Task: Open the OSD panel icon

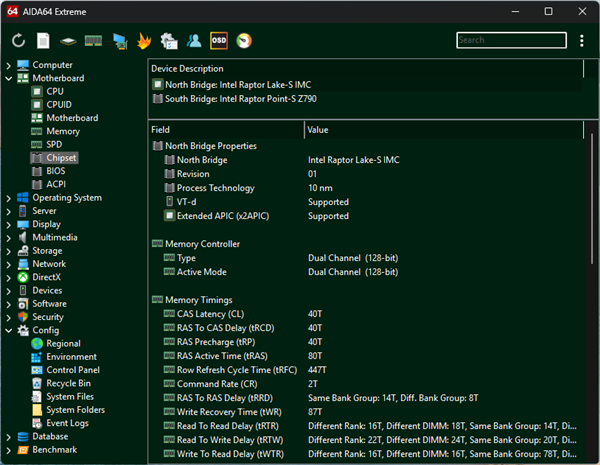Action: 219,40
